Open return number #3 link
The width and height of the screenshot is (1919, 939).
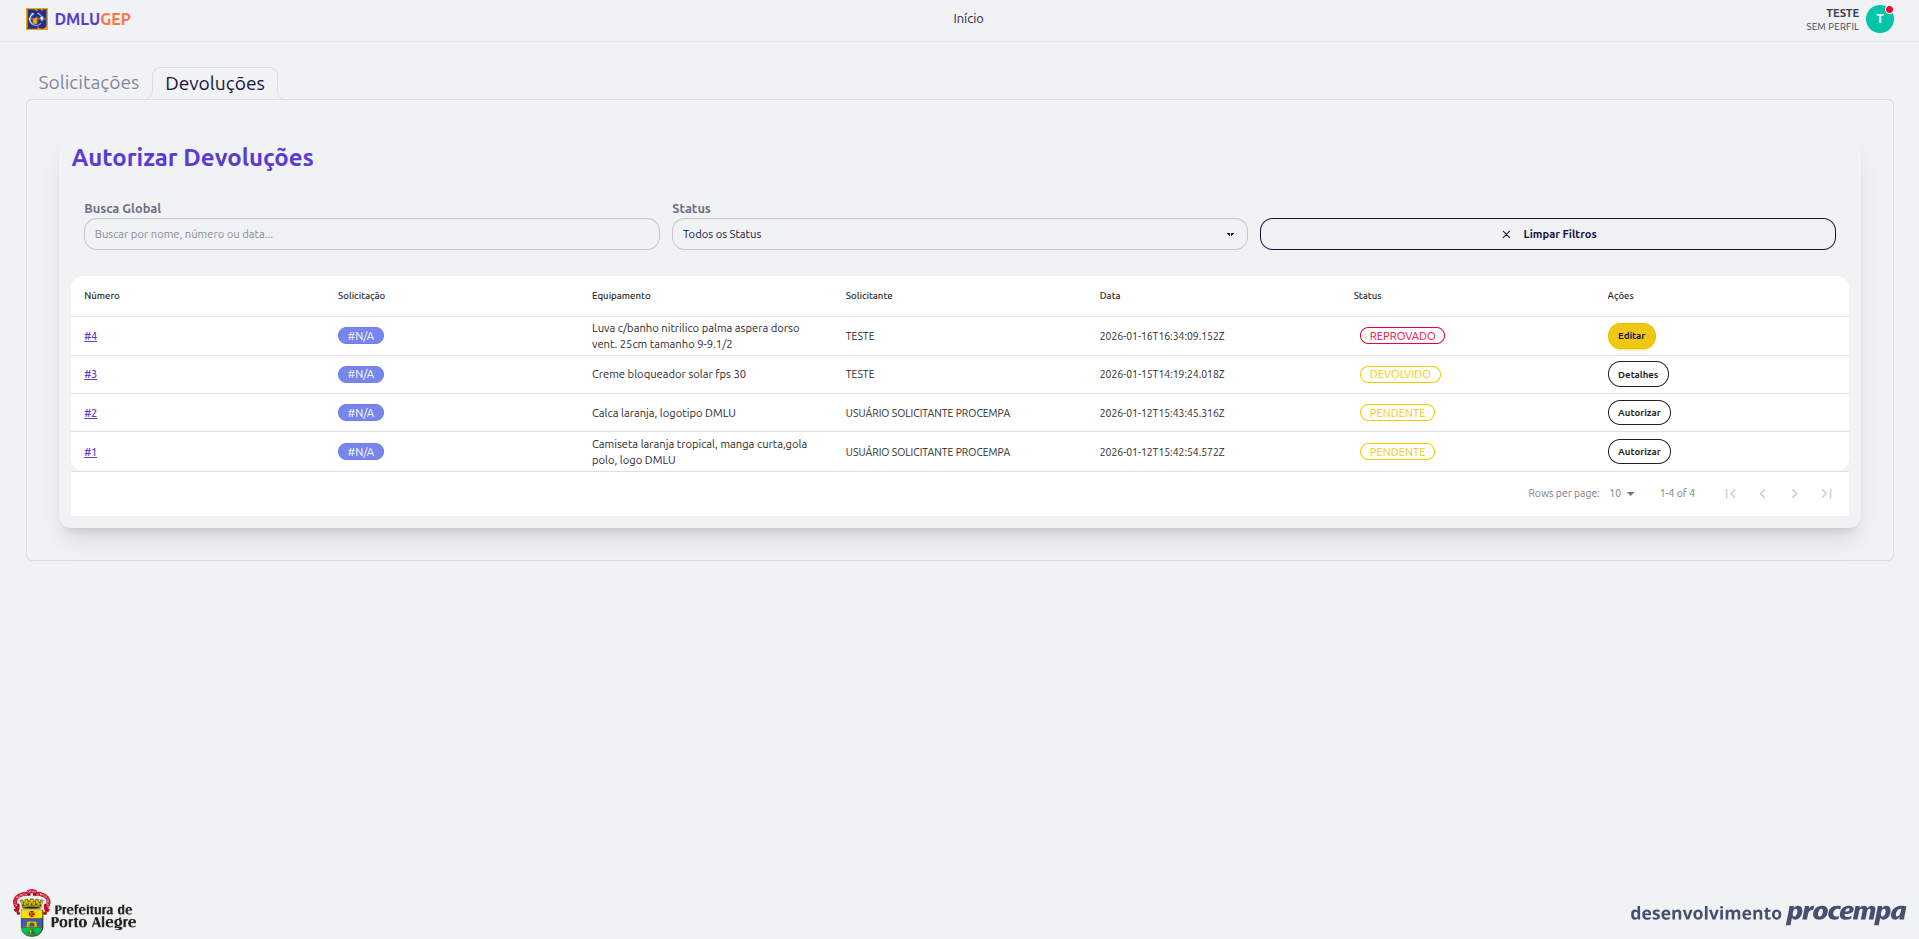tap(90, 375)
